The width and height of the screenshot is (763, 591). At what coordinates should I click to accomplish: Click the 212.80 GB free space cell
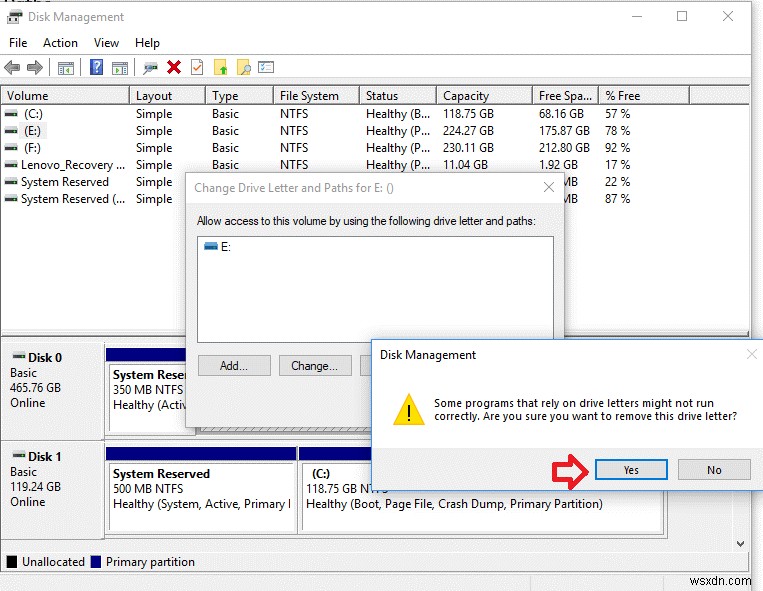(x=564, y=148)
